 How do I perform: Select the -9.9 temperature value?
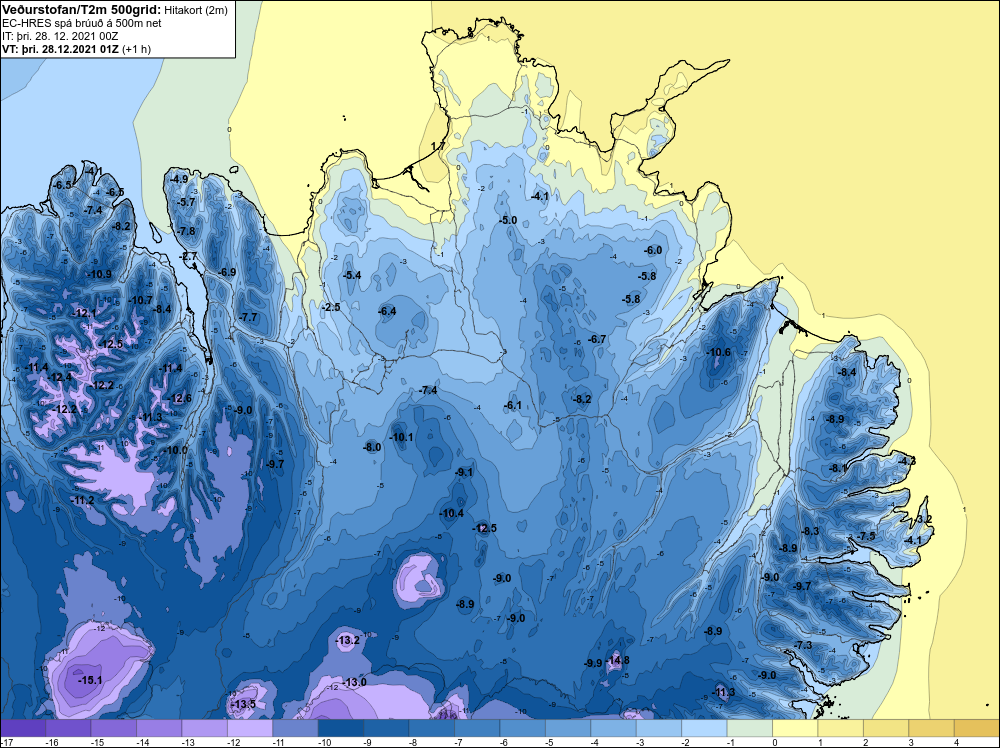point(593,663)
